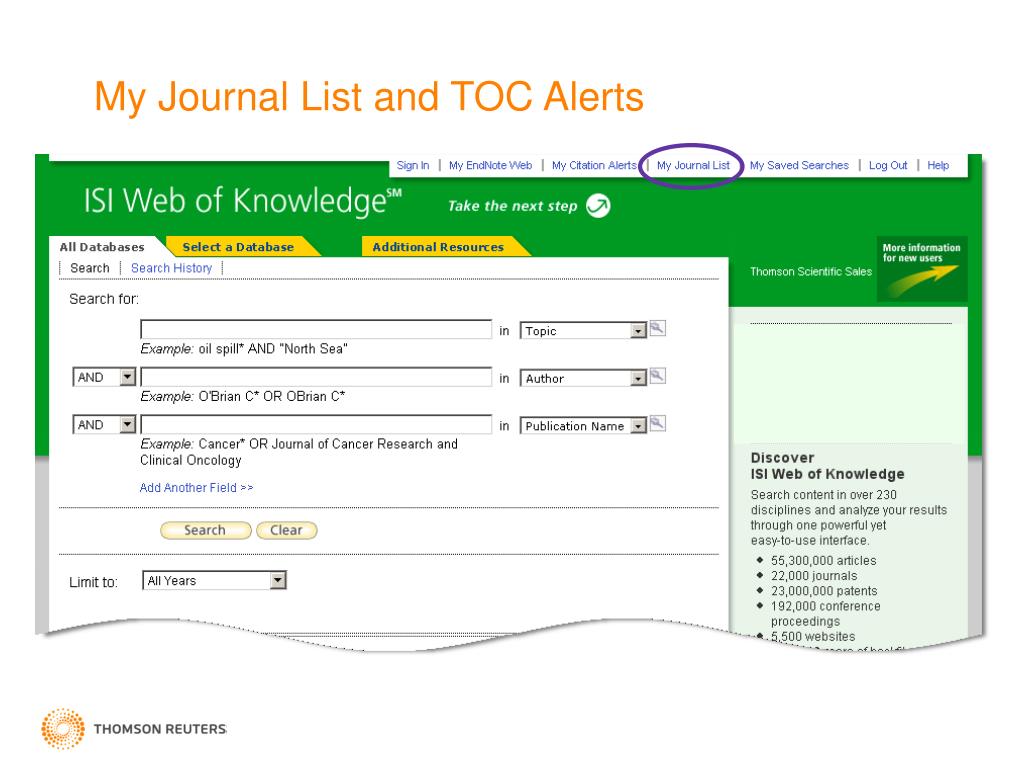Click the '23,000,000 patents' bullet text
1024x768 pixels.
click(x=824, y=591)
